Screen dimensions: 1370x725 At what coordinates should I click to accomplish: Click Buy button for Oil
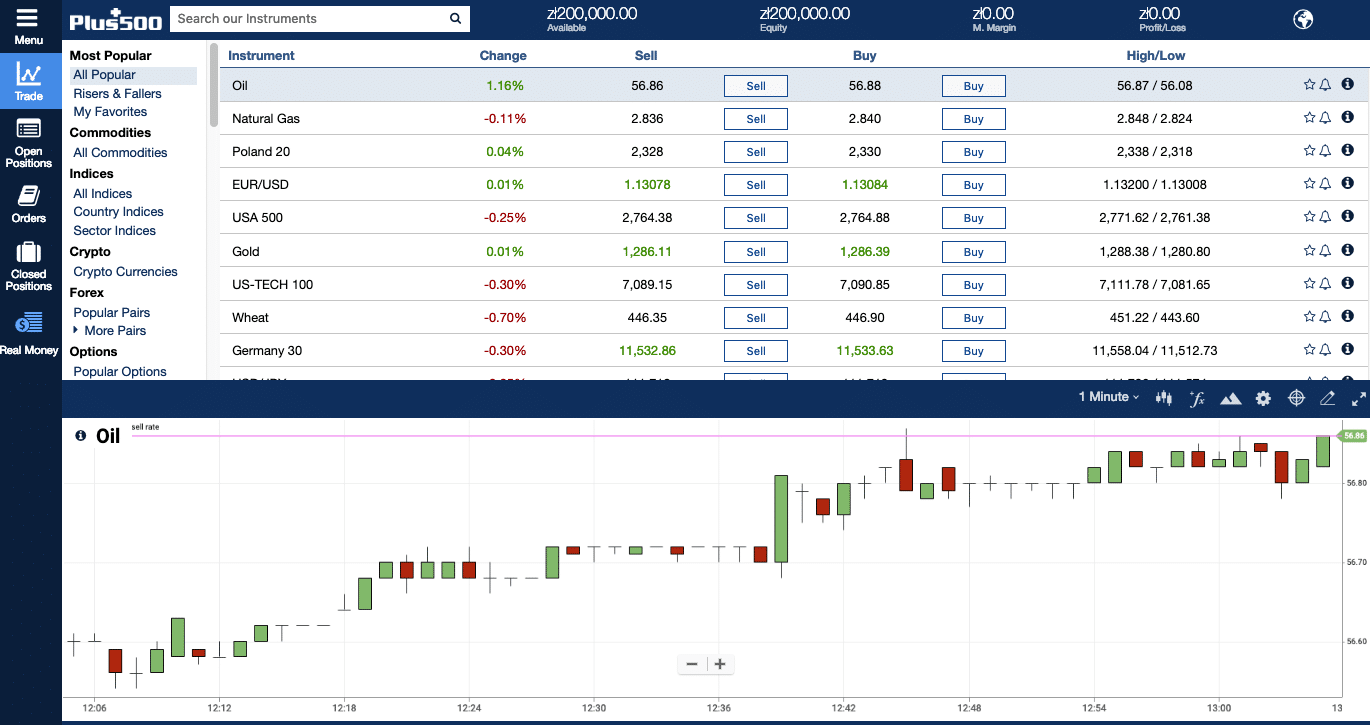974,86
